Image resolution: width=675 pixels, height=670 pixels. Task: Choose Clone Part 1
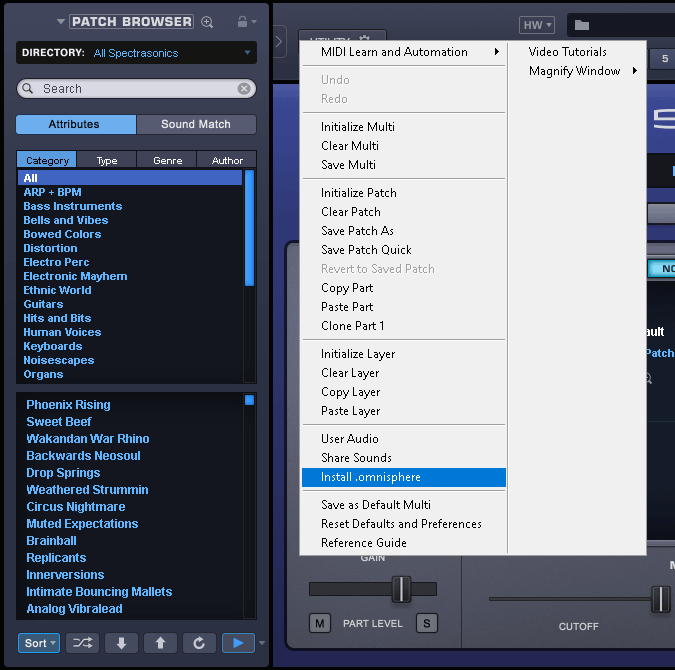pyautogui.click(x=404, y=326)
